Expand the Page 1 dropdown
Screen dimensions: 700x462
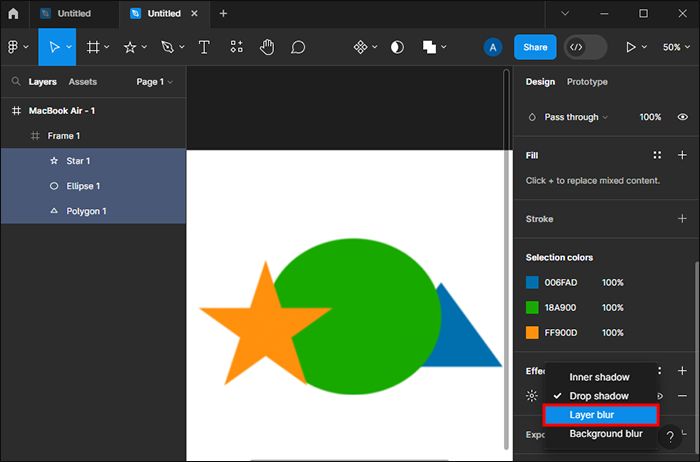pos(155,82)
